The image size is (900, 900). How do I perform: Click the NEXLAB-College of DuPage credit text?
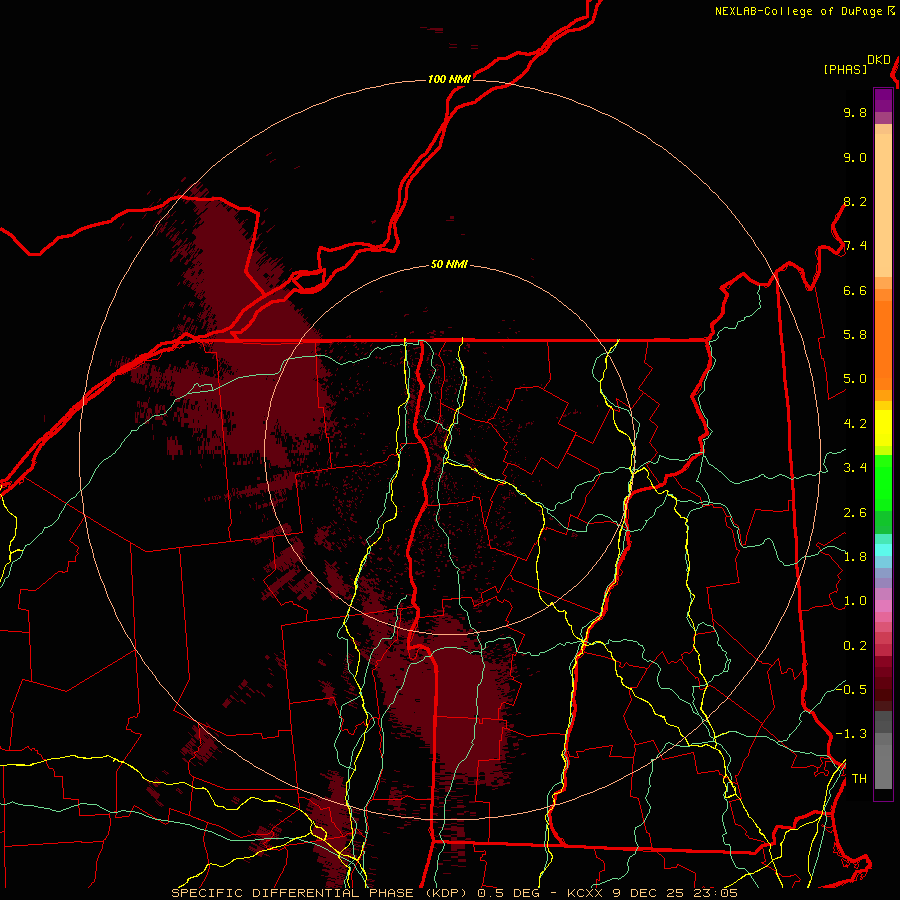pyautogui.click(x=798, y=11)
